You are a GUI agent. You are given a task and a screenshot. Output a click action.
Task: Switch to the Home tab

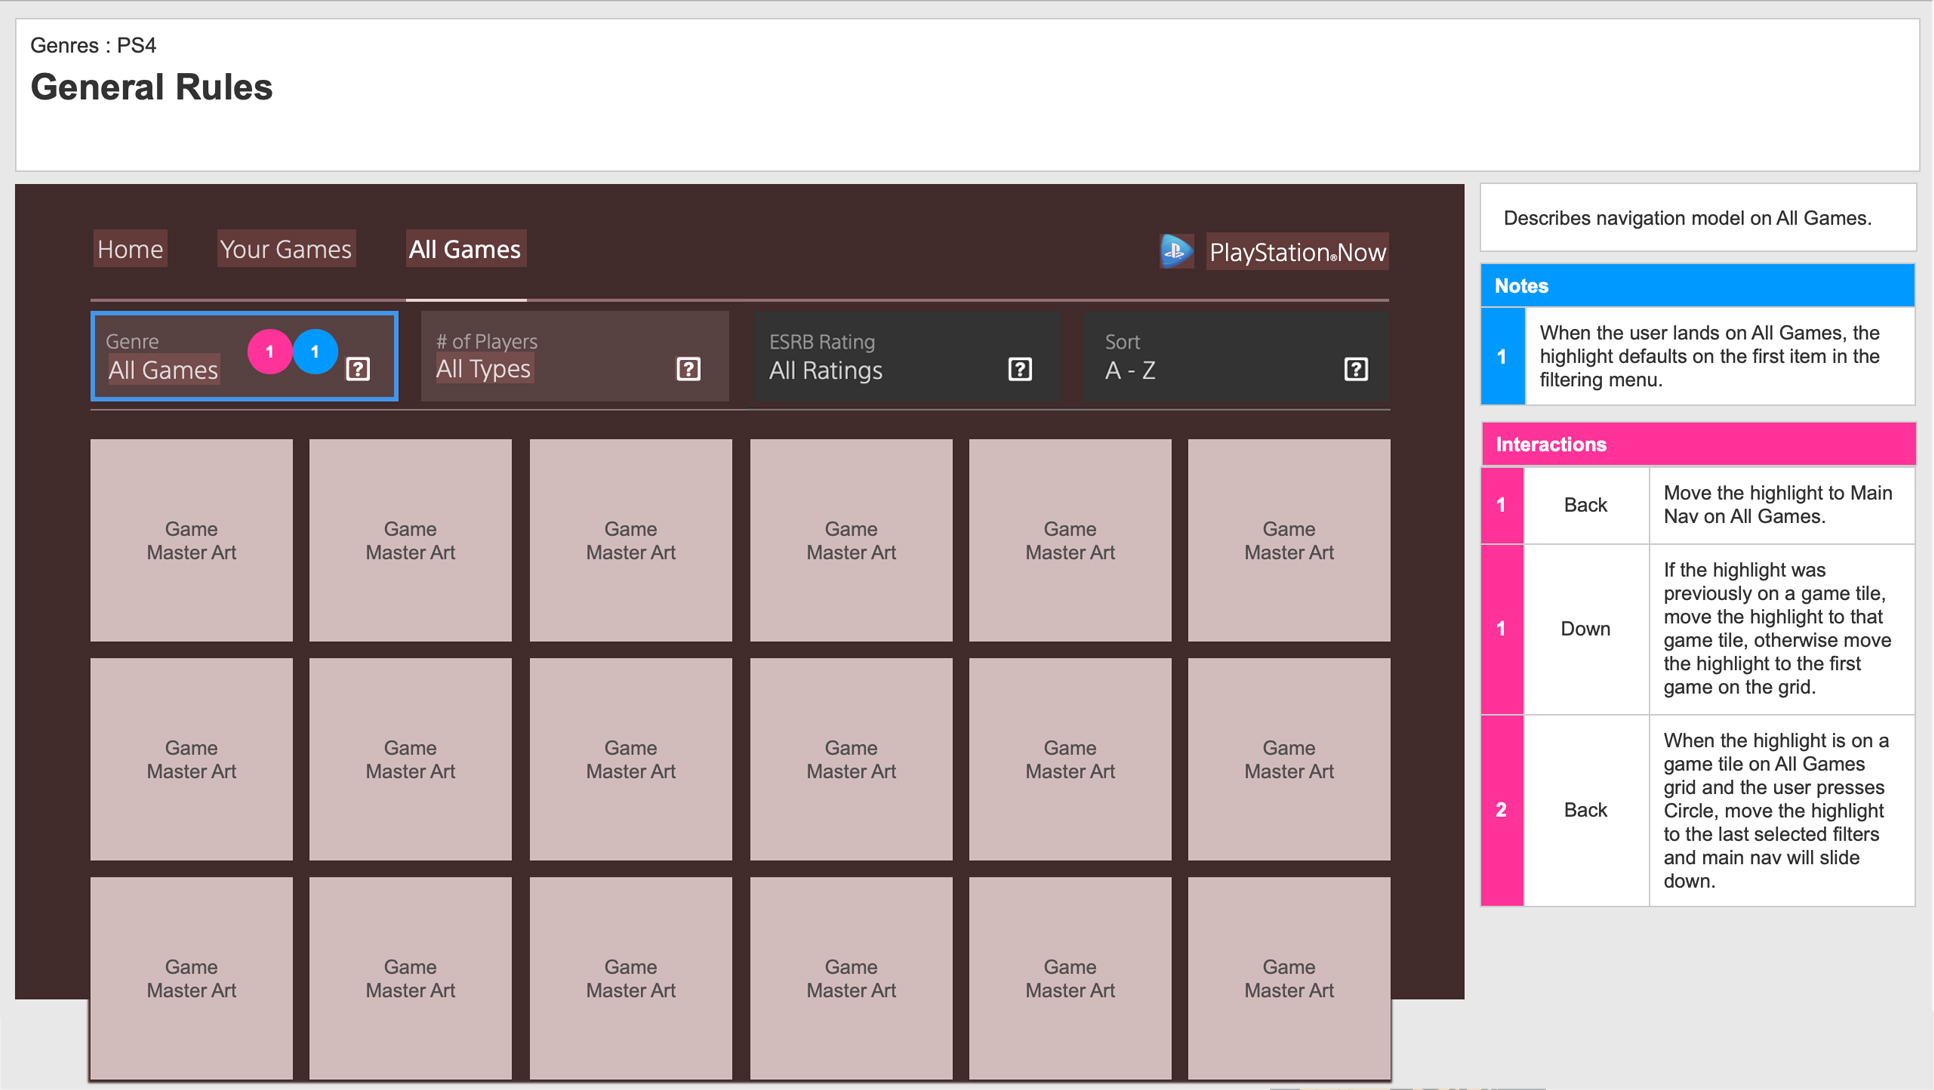point(130,249)
